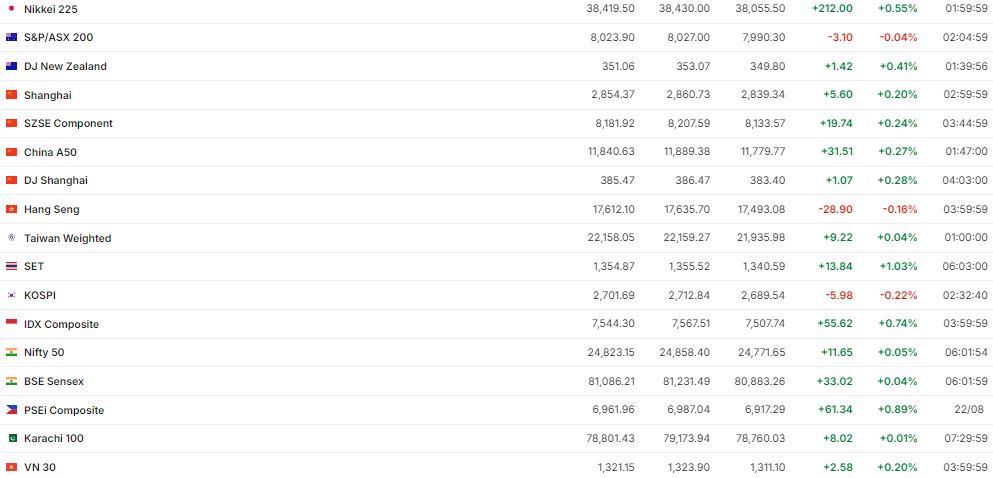The image size is (993, 478).
Task: Click the New Zealand flag icon
Action: (11, 66)
